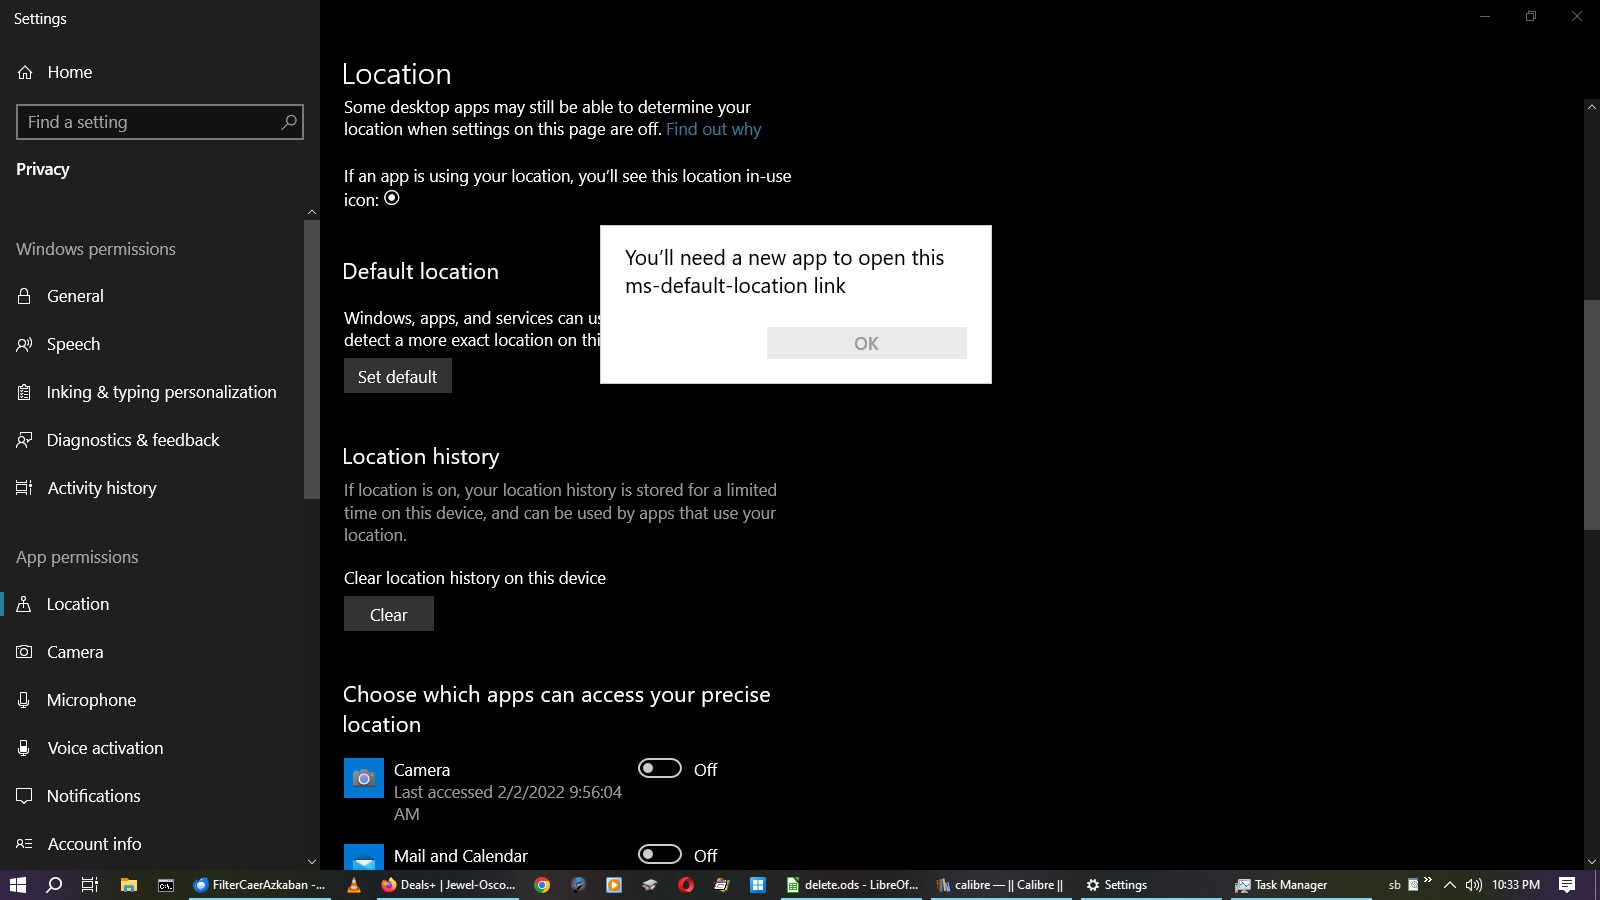Expand the taskbar toolbar overflow chevron
This screenshot has height=900, width=1600.
(x=1428, y=880)
